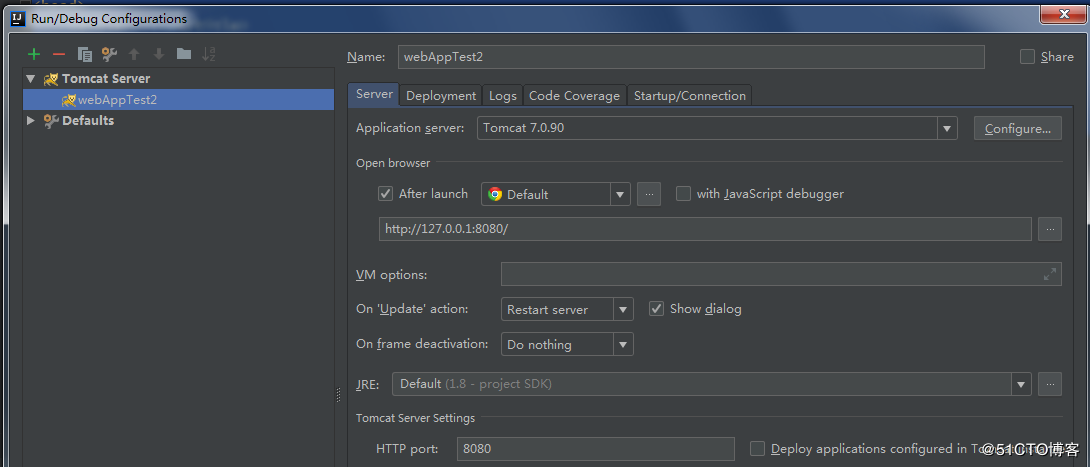Open the On frame deactivation dropdown
This screenshot has height=467, width=1090.
point(567,344)
